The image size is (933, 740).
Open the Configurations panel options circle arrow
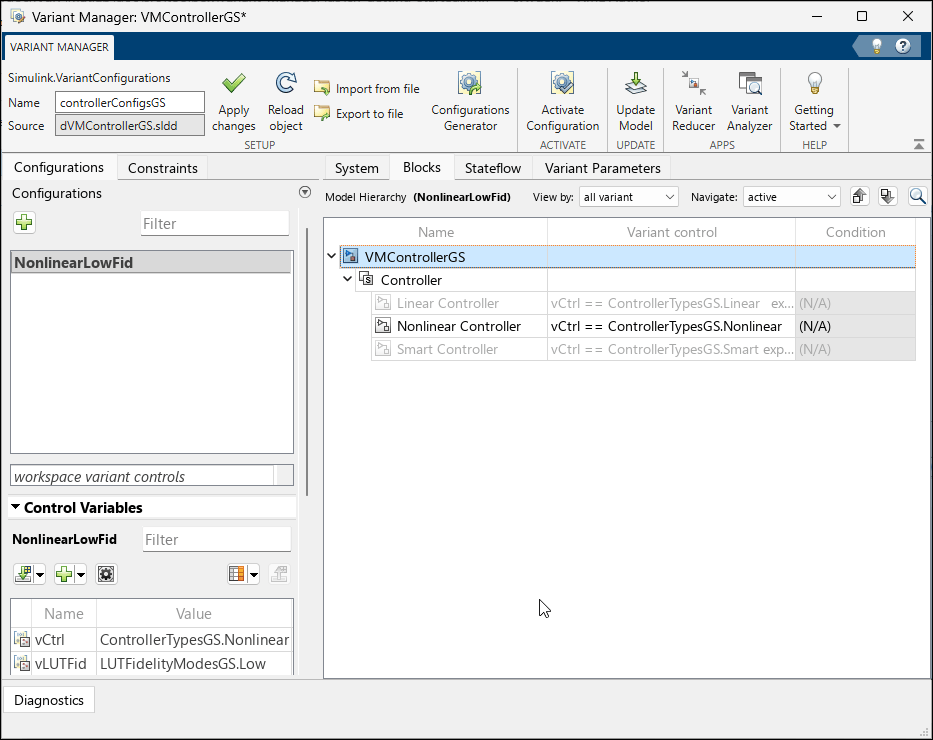coord(305,192)
